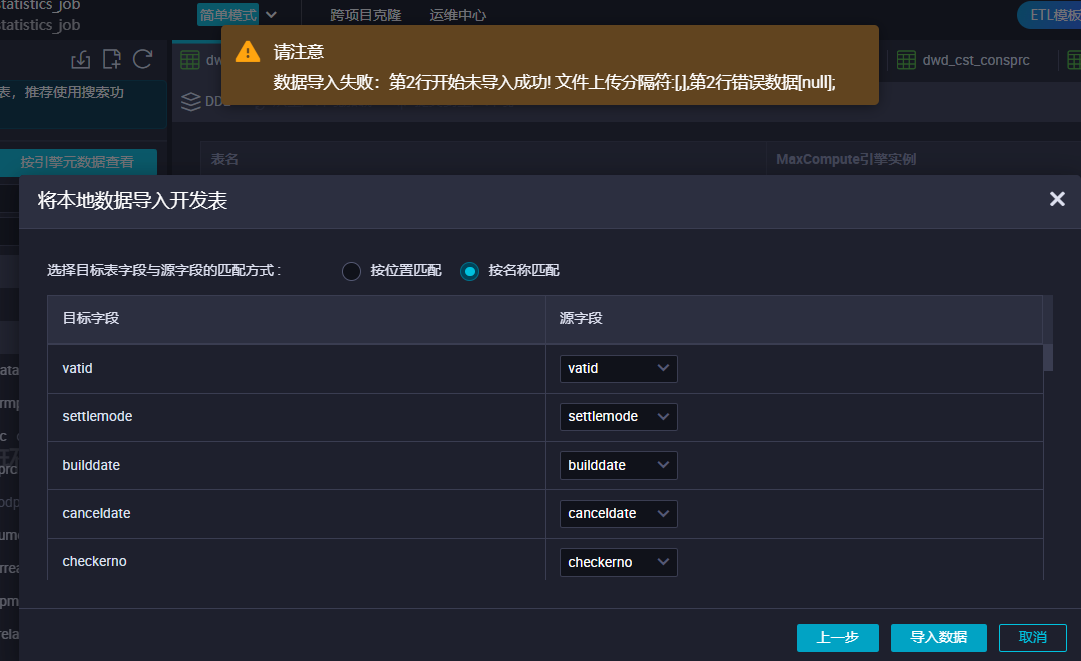Screen dimensions: 1081x661
Task: Click the checkerno target field cell
Action: click(x=296, y=560)
